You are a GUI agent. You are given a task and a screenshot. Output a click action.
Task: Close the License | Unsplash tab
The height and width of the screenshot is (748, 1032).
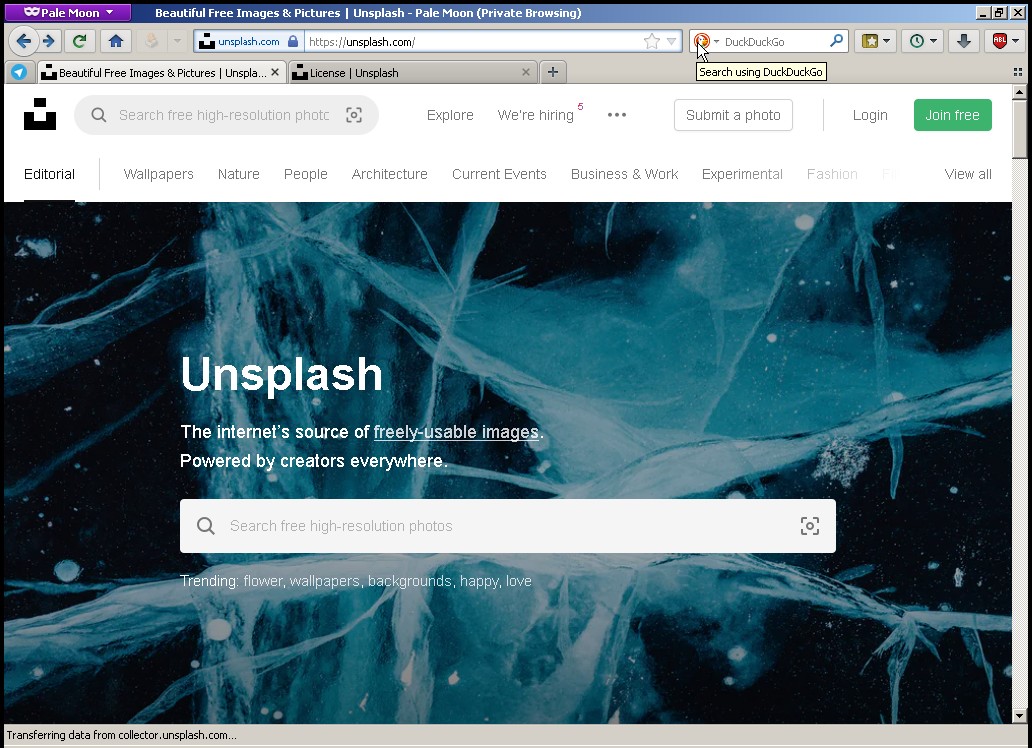(x=526, y=72)
